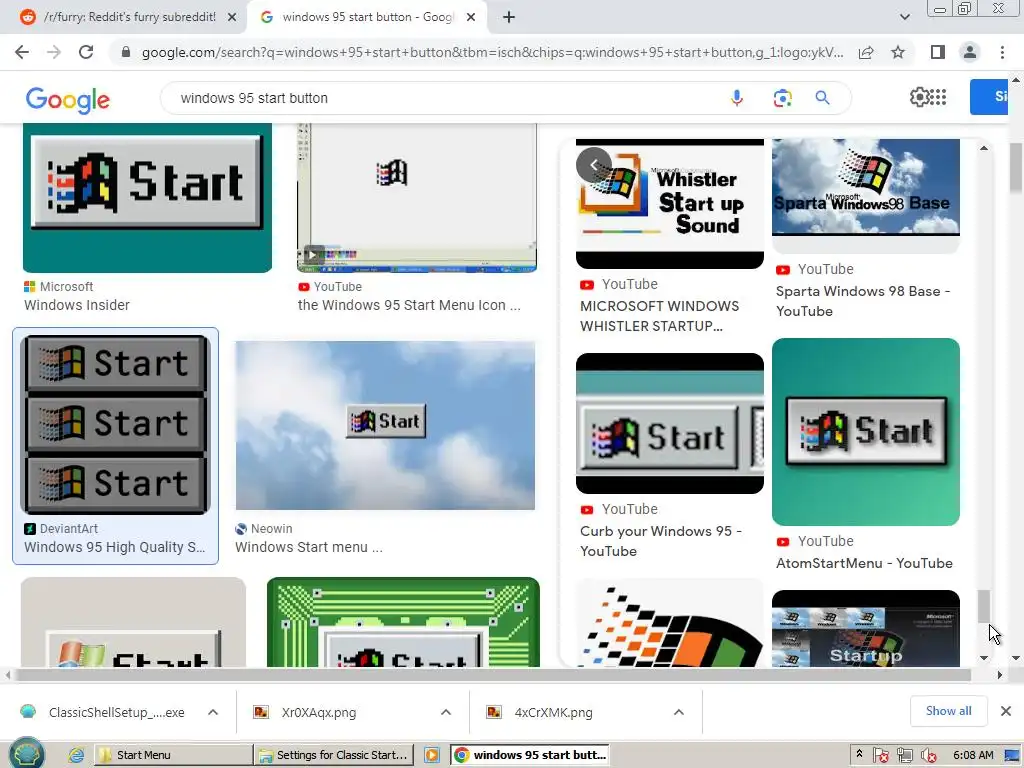Screen dimensions: 1024x768
Task: Open the Google apps grid
Action: point(938,97)
